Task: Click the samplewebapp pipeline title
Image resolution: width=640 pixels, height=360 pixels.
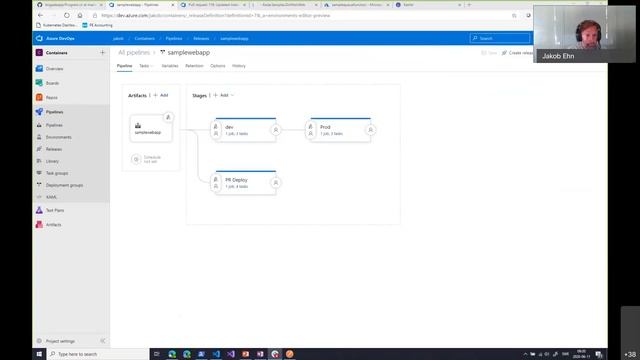Action: point(189,53)
